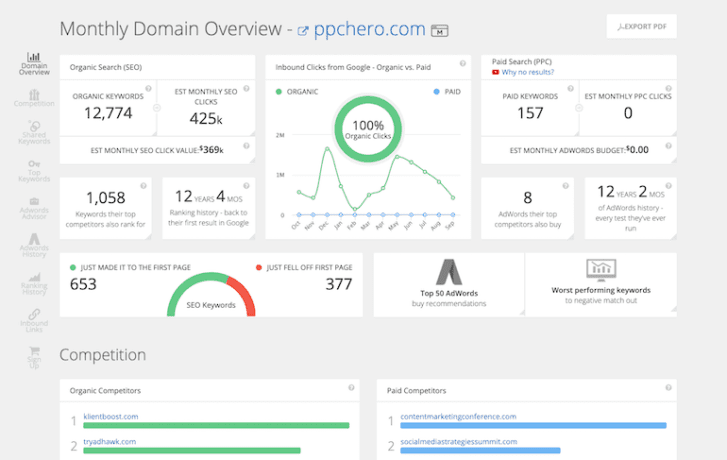Open Domain Overview in the sidebar
This screenshot has height=460, width=727.
tap(34, 64)
